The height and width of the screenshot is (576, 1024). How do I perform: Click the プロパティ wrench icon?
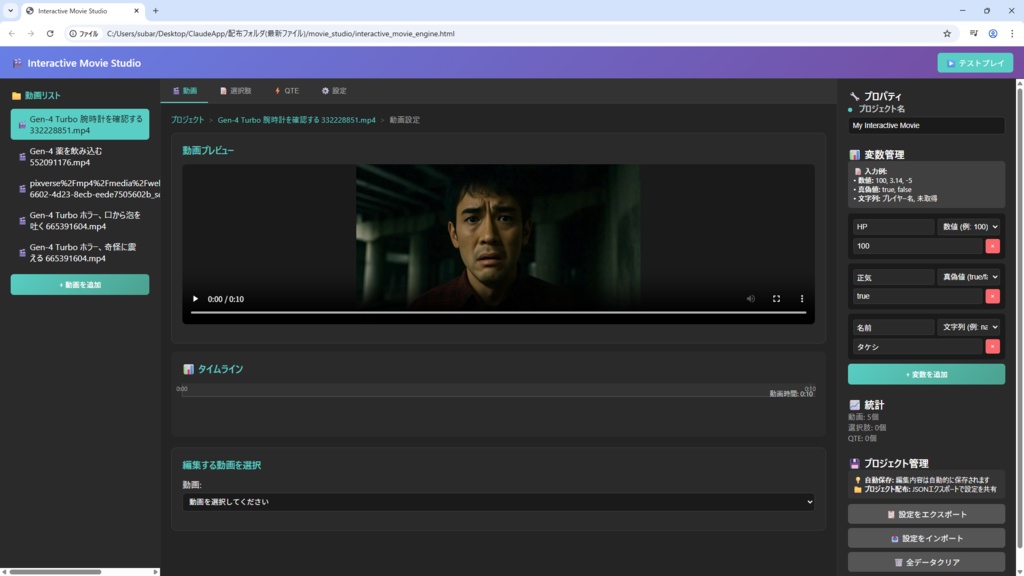pos(854,96)
